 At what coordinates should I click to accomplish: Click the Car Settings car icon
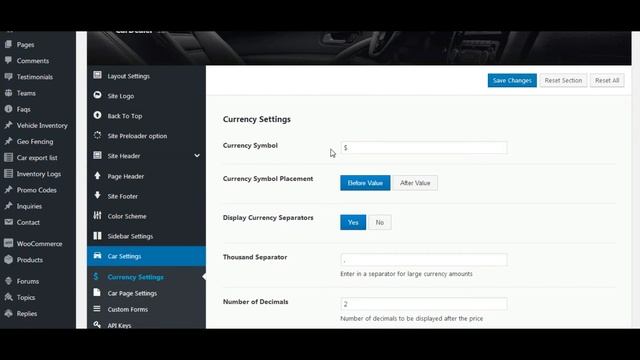point(97,256)
